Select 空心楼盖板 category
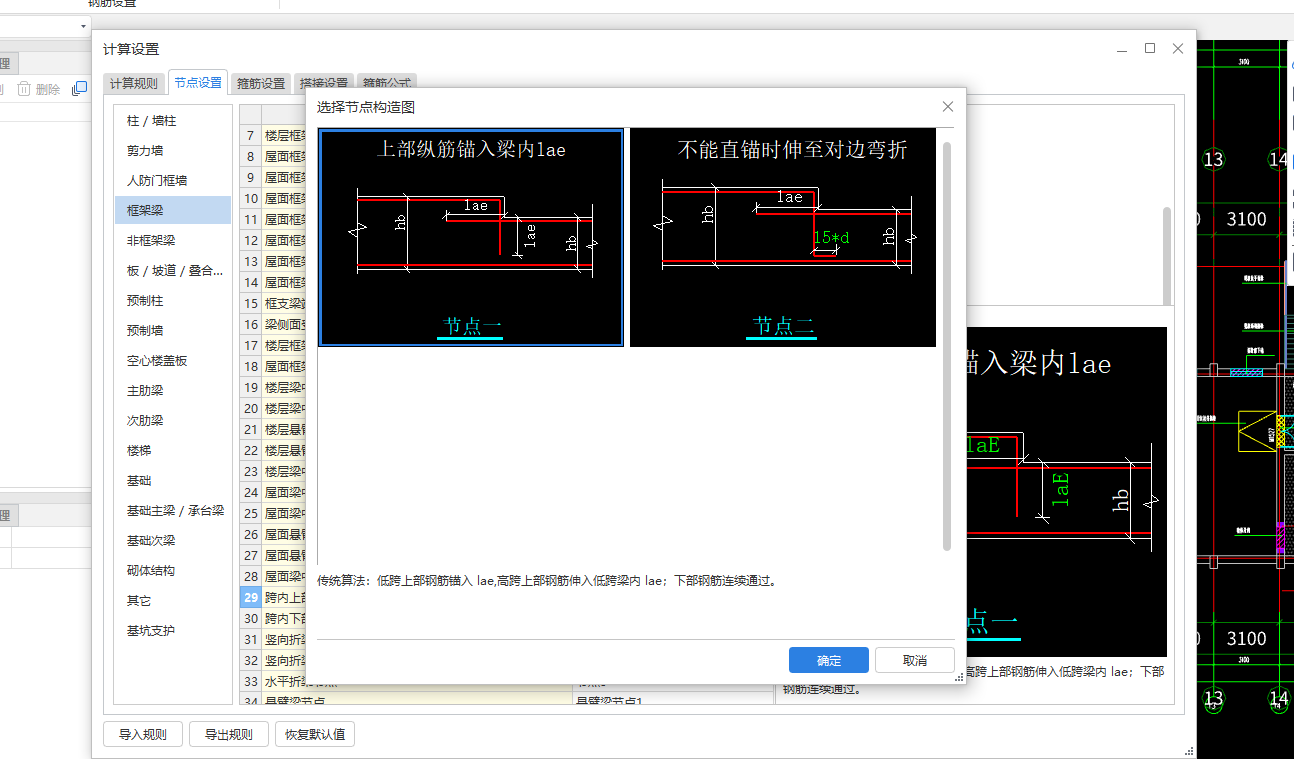This screenshot has width=1294, height=759. (172, 360)
